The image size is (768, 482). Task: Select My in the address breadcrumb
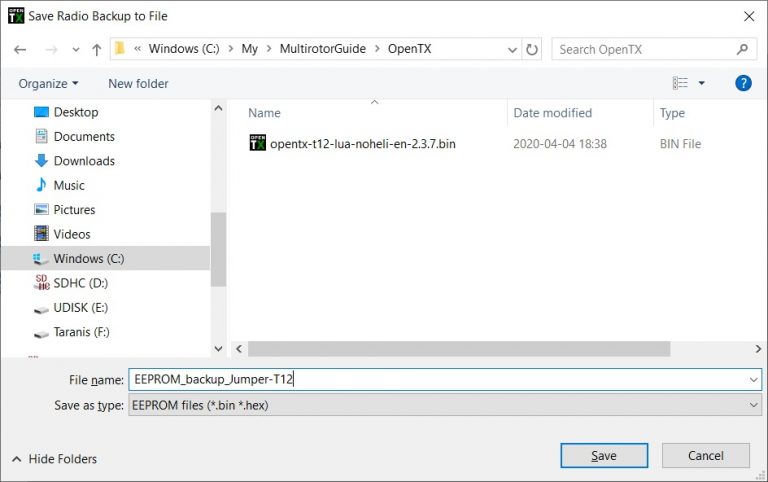click(249, 49)
